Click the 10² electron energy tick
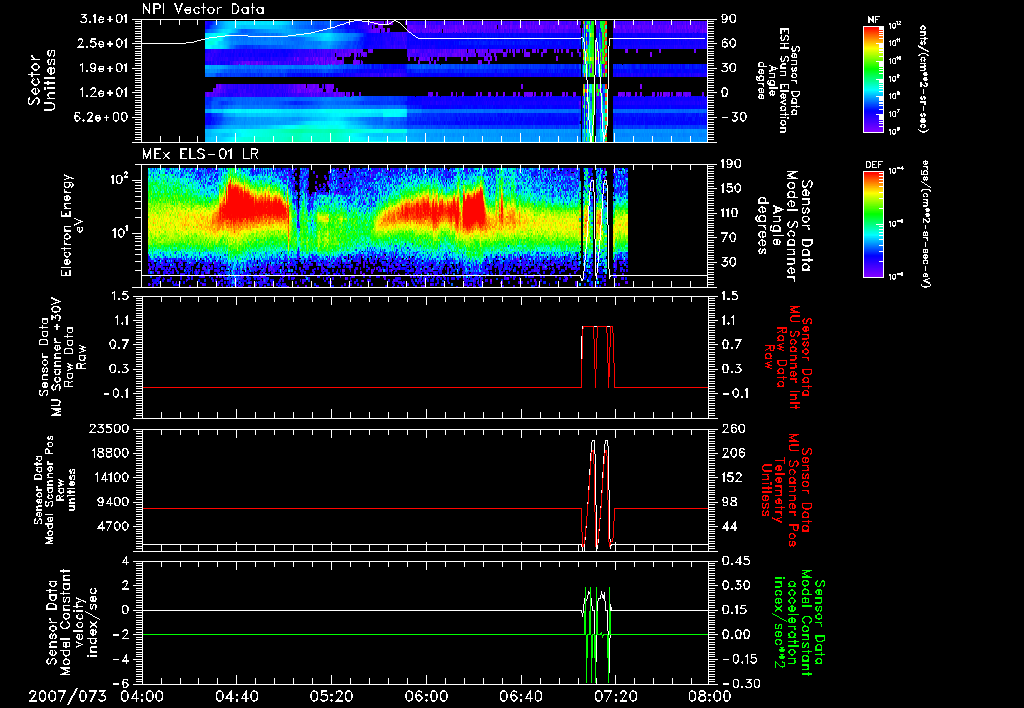 pyautogui.click(x=120, y=179)
